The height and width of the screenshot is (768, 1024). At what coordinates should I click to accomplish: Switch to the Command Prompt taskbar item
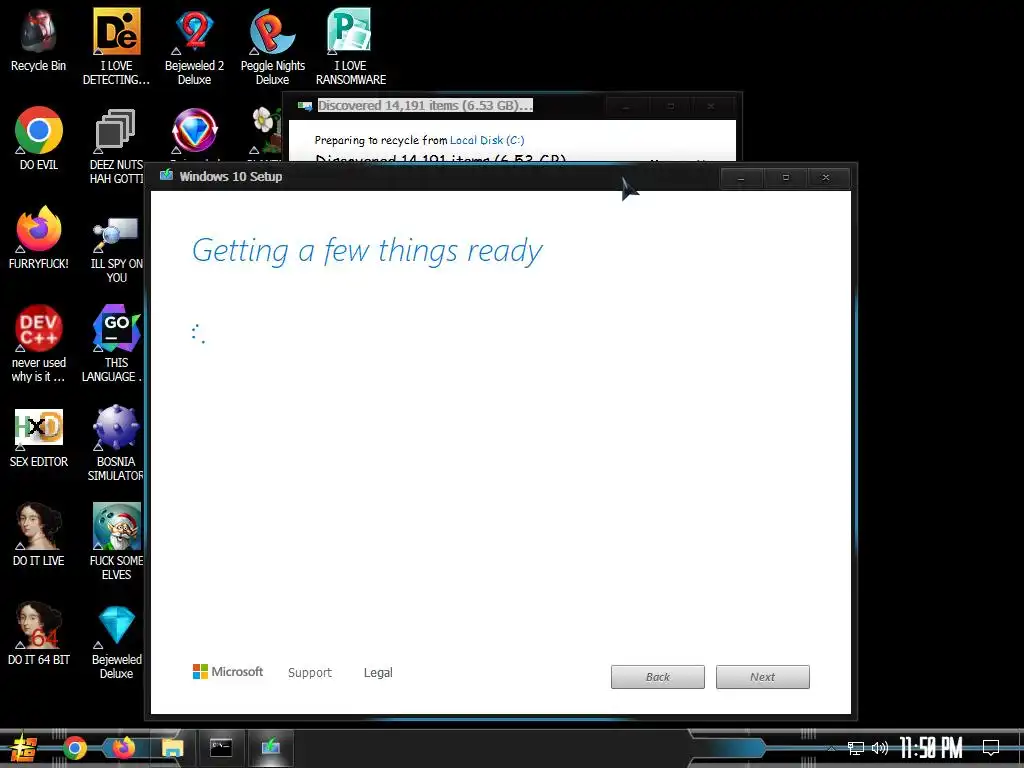click(x=221, y=748)
